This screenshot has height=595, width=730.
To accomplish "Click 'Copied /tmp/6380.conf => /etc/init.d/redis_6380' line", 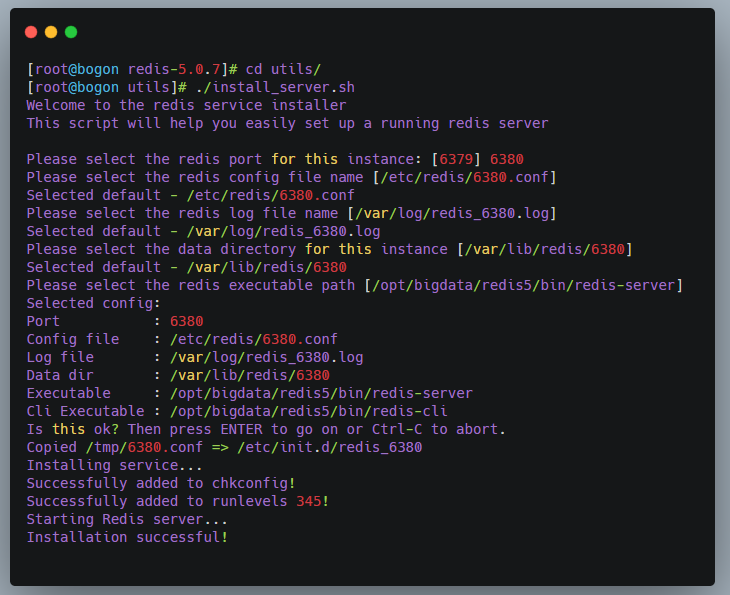I will 224,447.
